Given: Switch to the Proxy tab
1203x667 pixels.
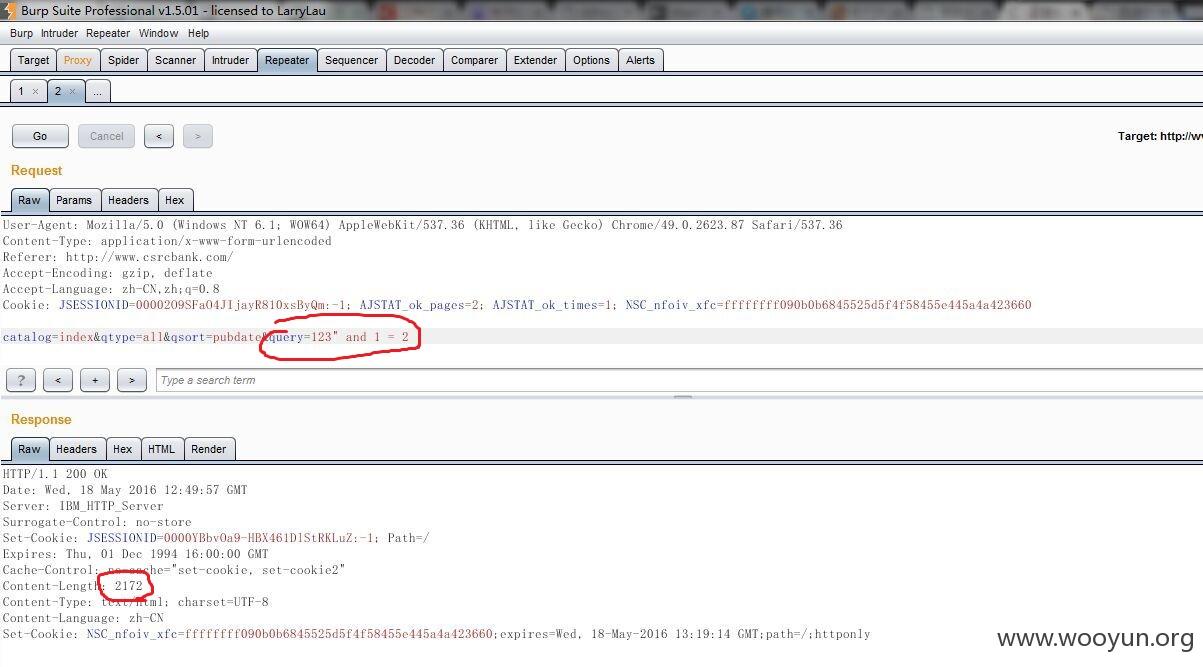Looking at the screenshot, I should (78, 60).
